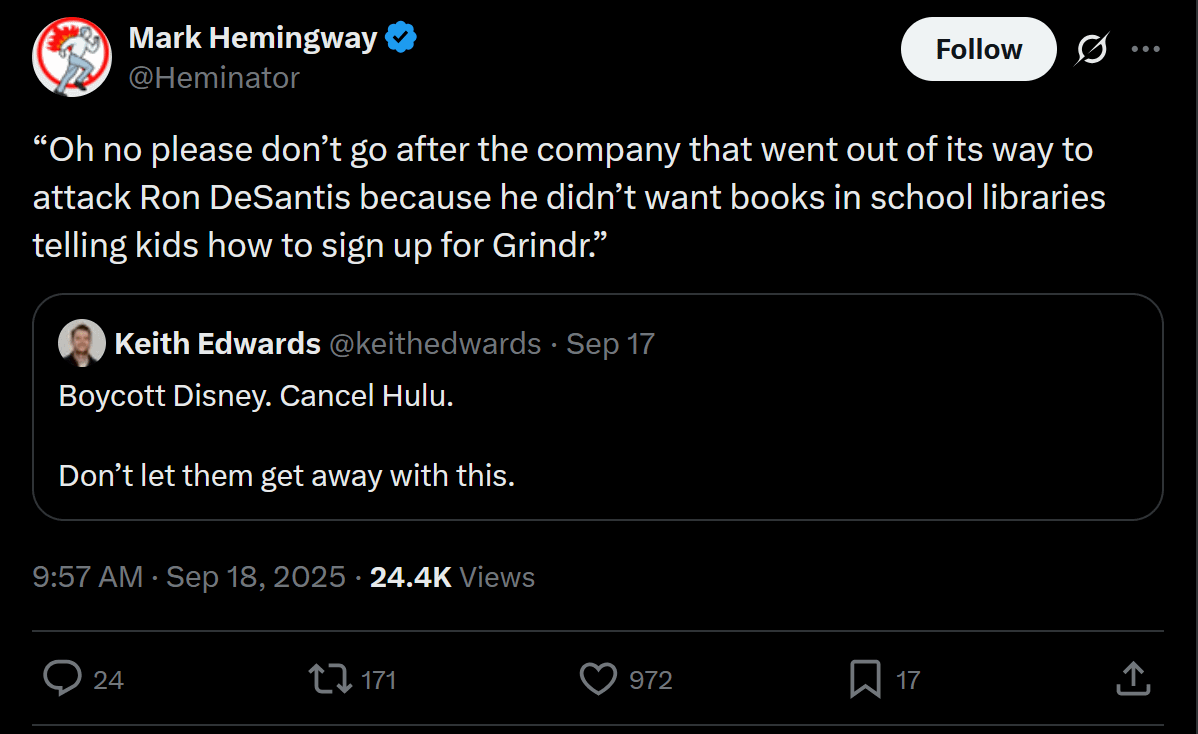Viewport: 1198px width, 734px height.
Task: Open Keith Edwards' small avatar
Action: coord(82,343)
